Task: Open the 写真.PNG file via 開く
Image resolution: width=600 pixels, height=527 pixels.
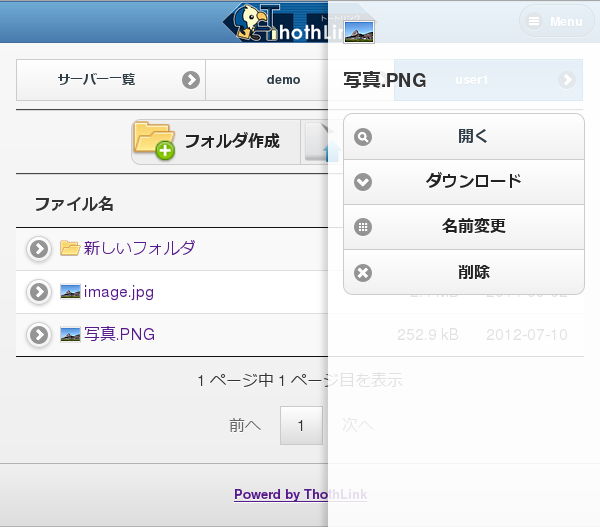Action: click(464, 137)
